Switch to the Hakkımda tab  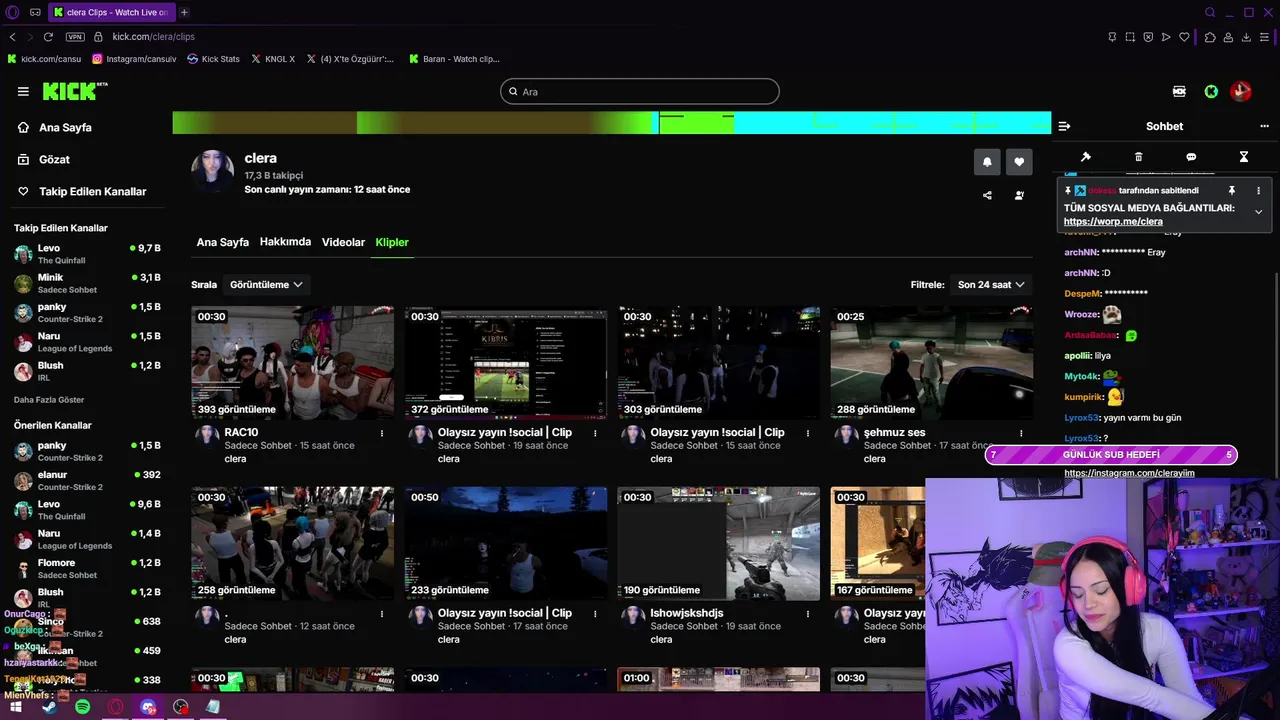[285, 242]
